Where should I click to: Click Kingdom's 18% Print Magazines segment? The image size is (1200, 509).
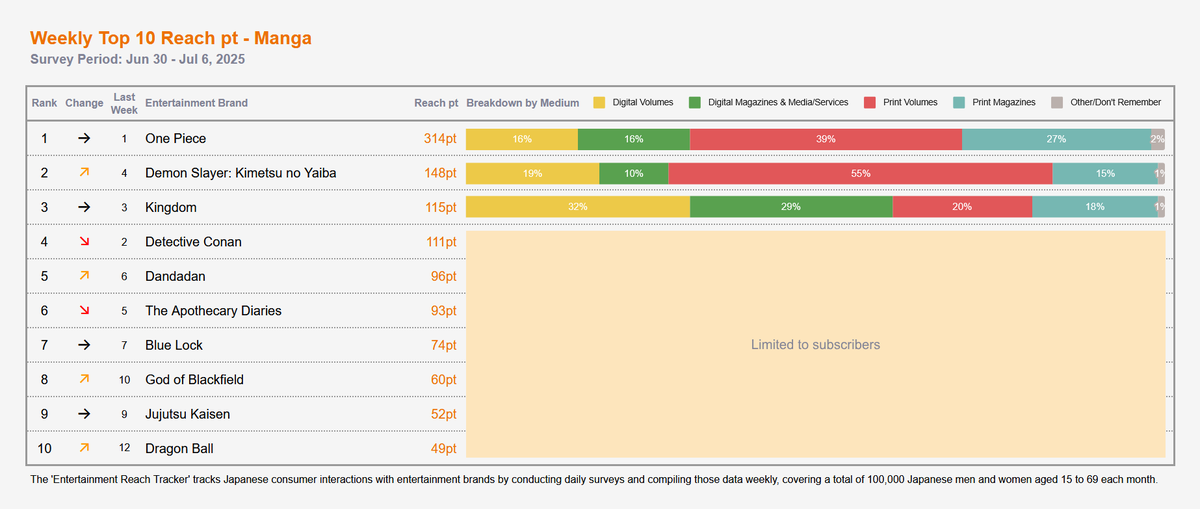[1095, 207]
